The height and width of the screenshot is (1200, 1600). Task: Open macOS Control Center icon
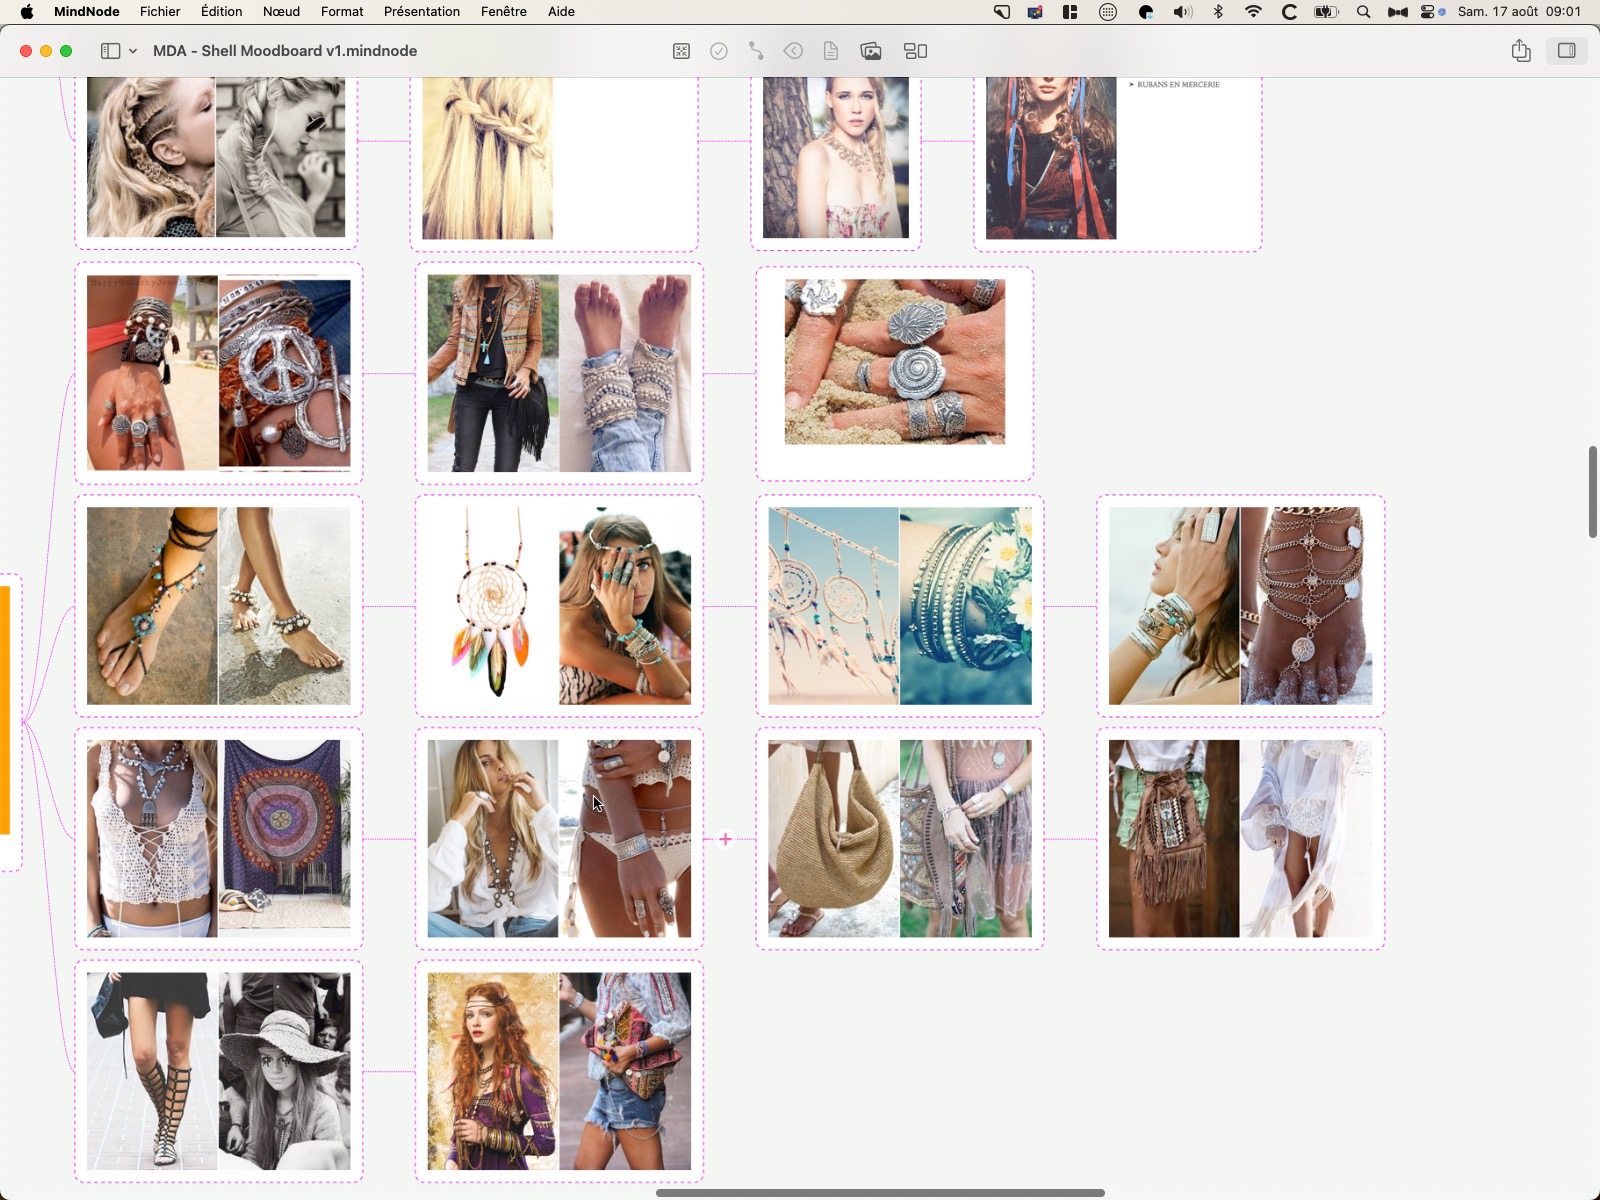coord(1428,12)
